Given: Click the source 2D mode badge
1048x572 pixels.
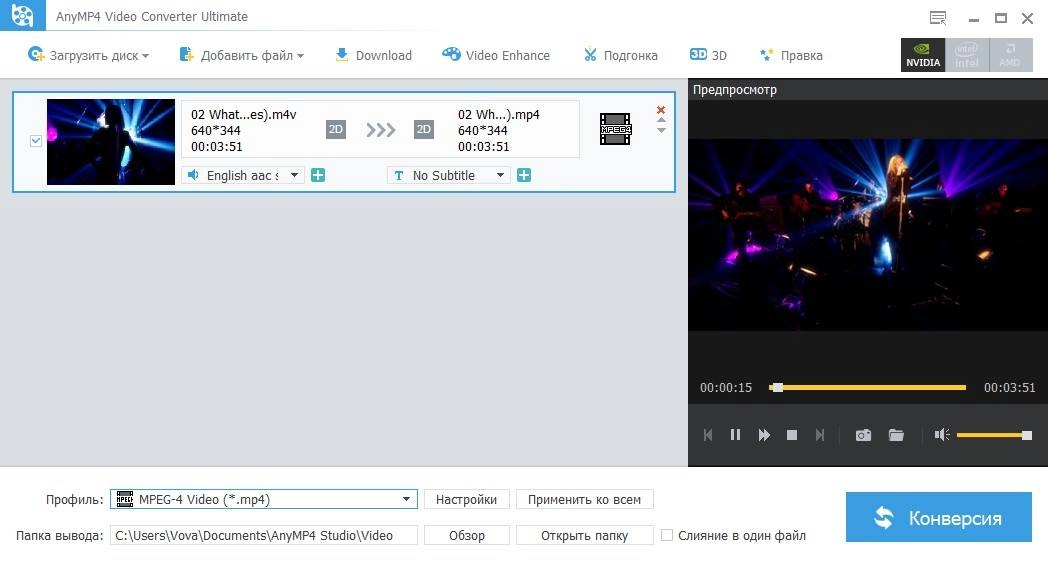Looking at the screenshot, I should [x=336, y=129].
